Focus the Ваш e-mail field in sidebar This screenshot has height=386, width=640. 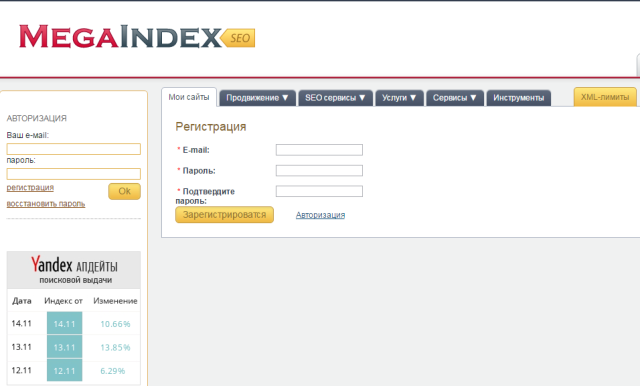click(x=73, y=149)
